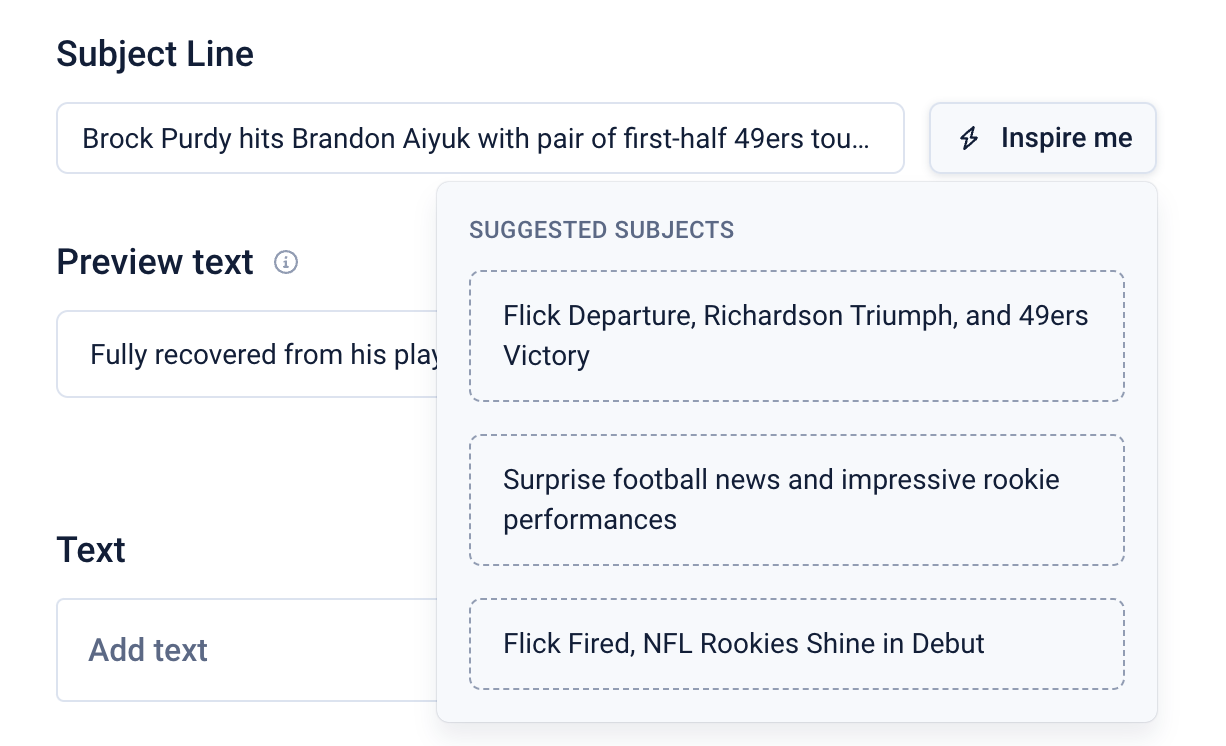Click the "Text" section heading
The width and height of the screenshot is (1226, 746).
click(91, 550)
